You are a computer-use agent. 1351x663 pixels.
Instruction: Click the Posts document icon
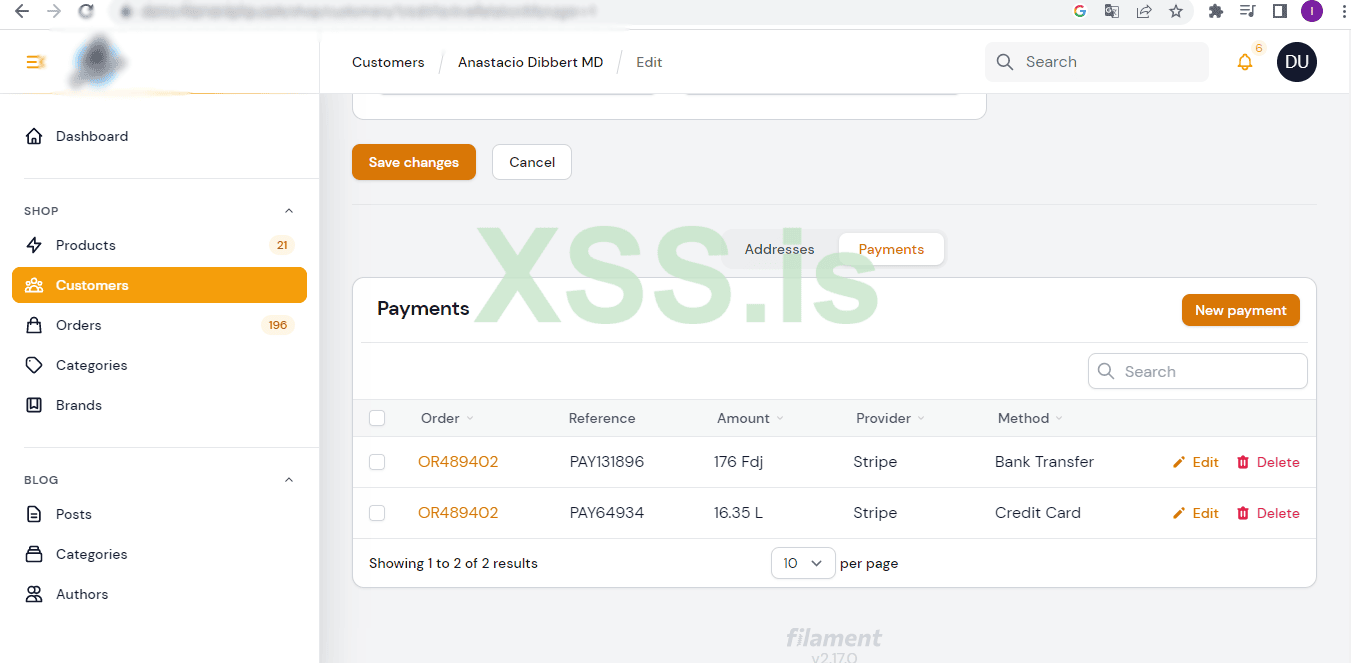pyautogui.click(x=34, y=514)
